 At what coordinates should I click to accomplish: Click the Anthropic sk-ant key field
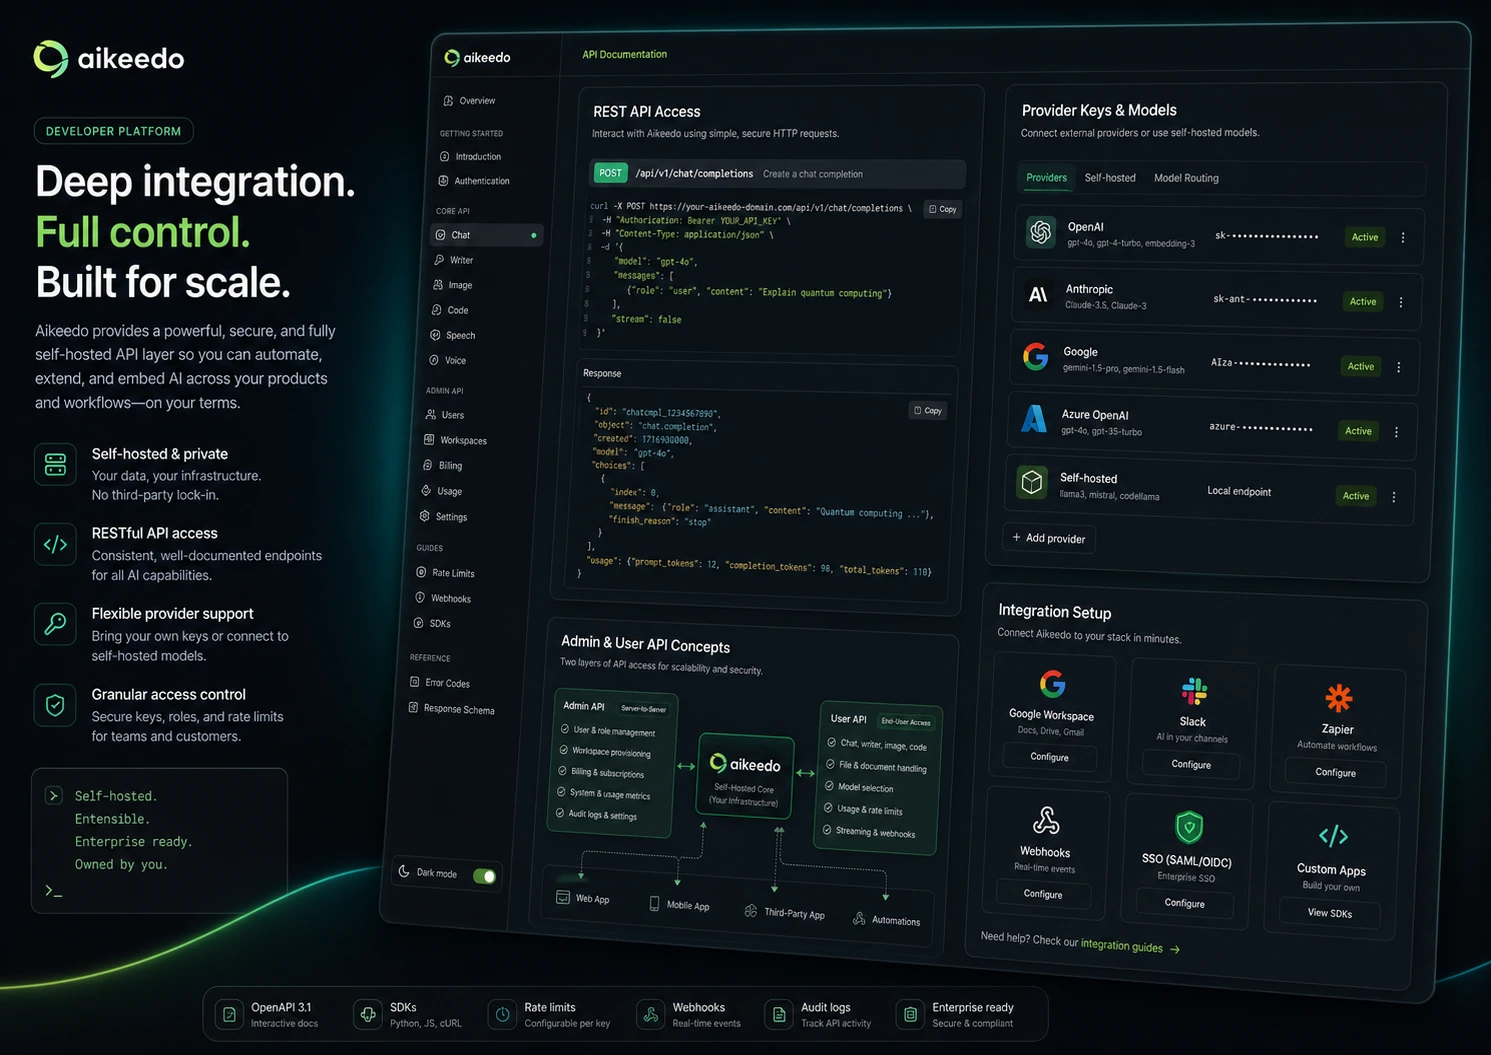(x=1264, y=299)
